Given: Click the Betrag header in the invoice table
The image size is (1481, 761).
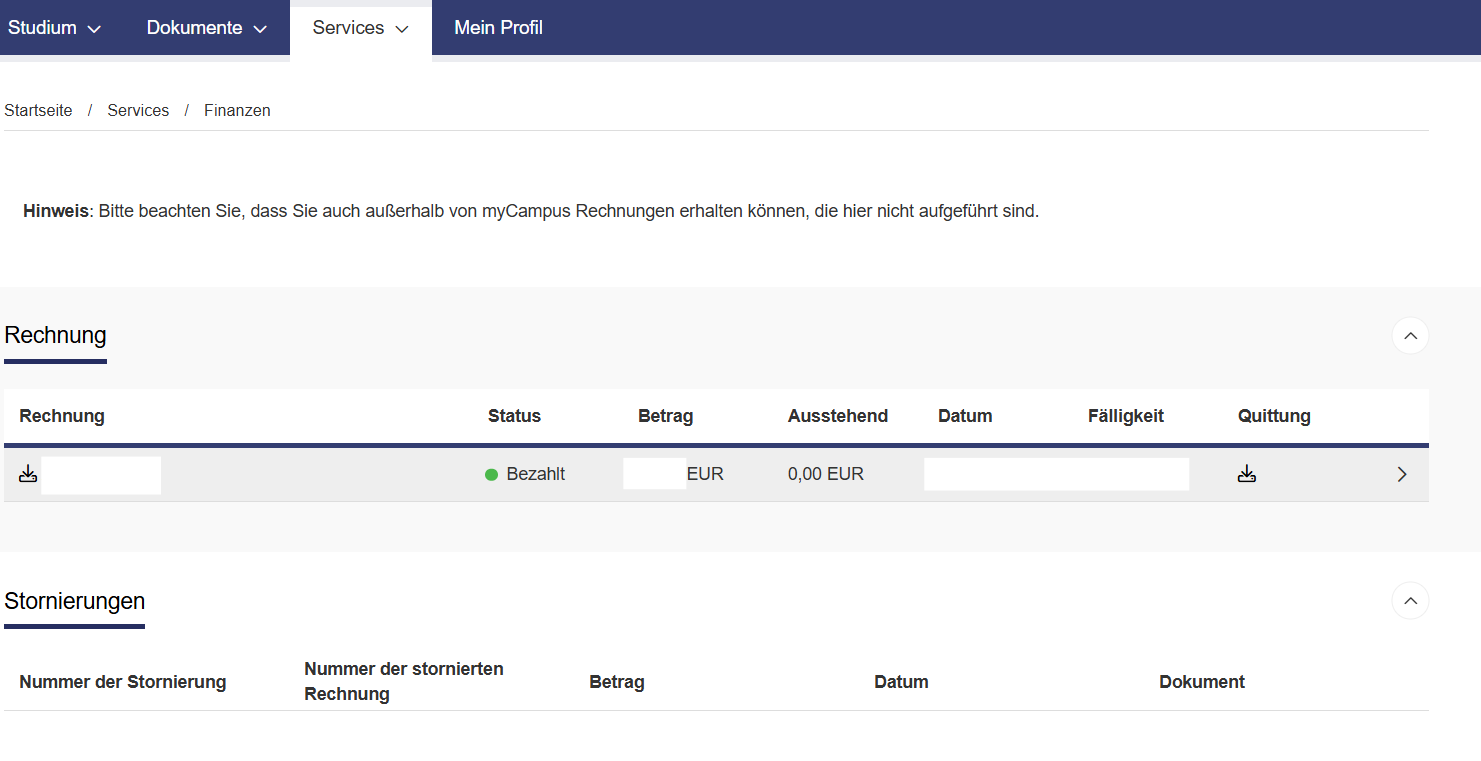Looking at the screenshot, I should click(x=665, y=416).
